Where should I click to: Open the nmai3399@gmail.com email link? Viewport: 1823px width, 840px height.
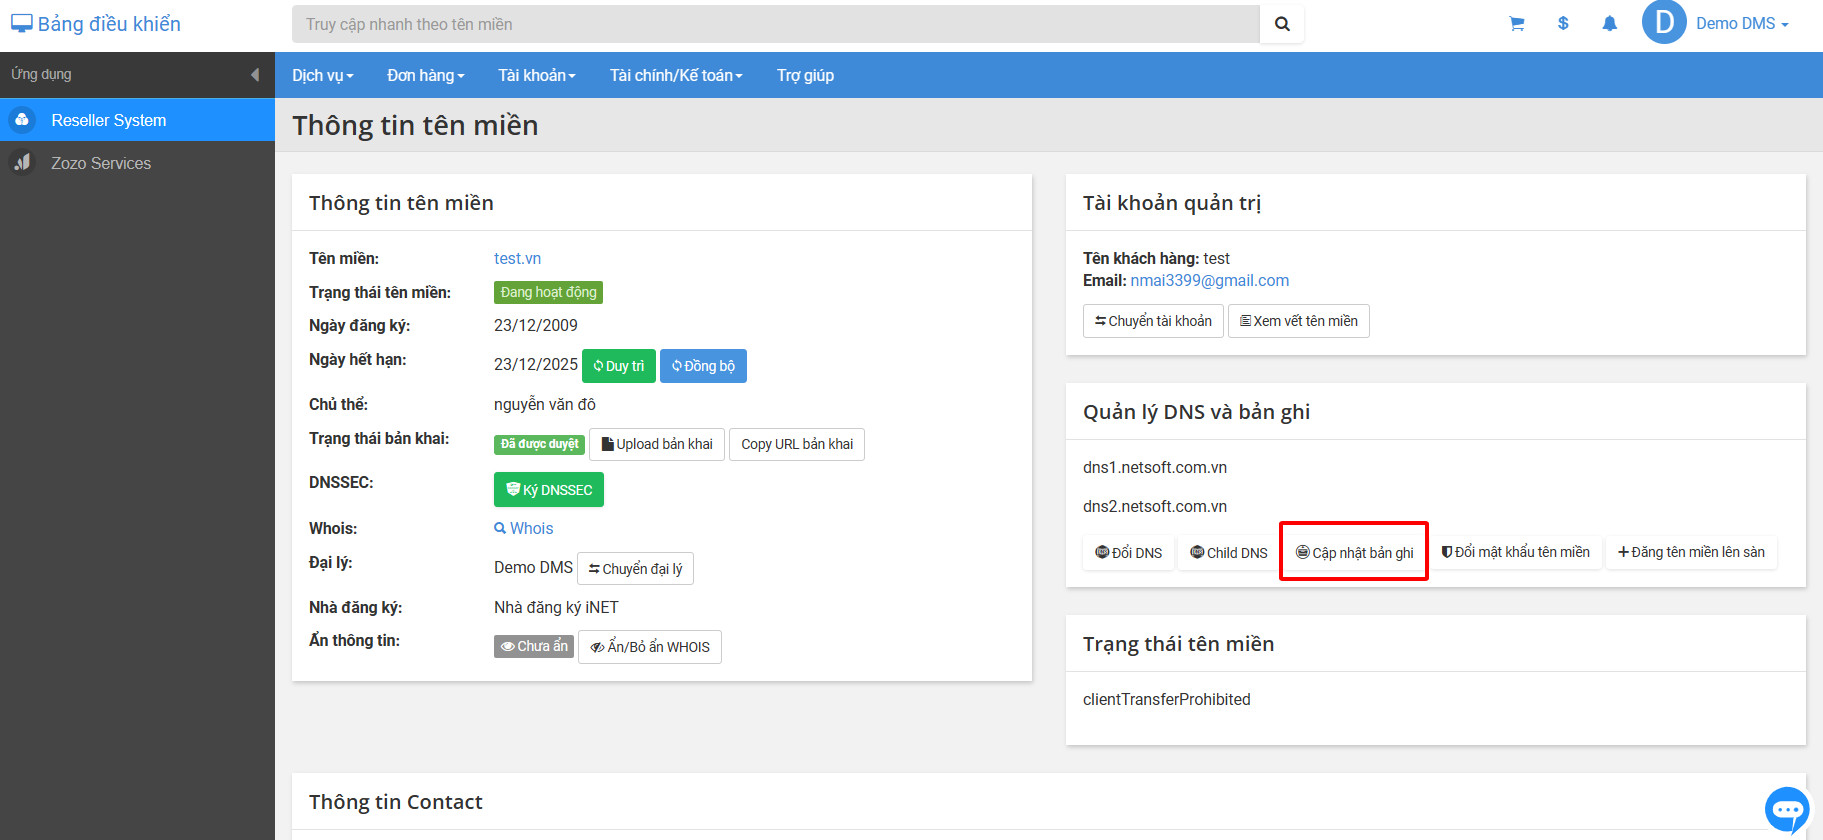coord(1210,280)
